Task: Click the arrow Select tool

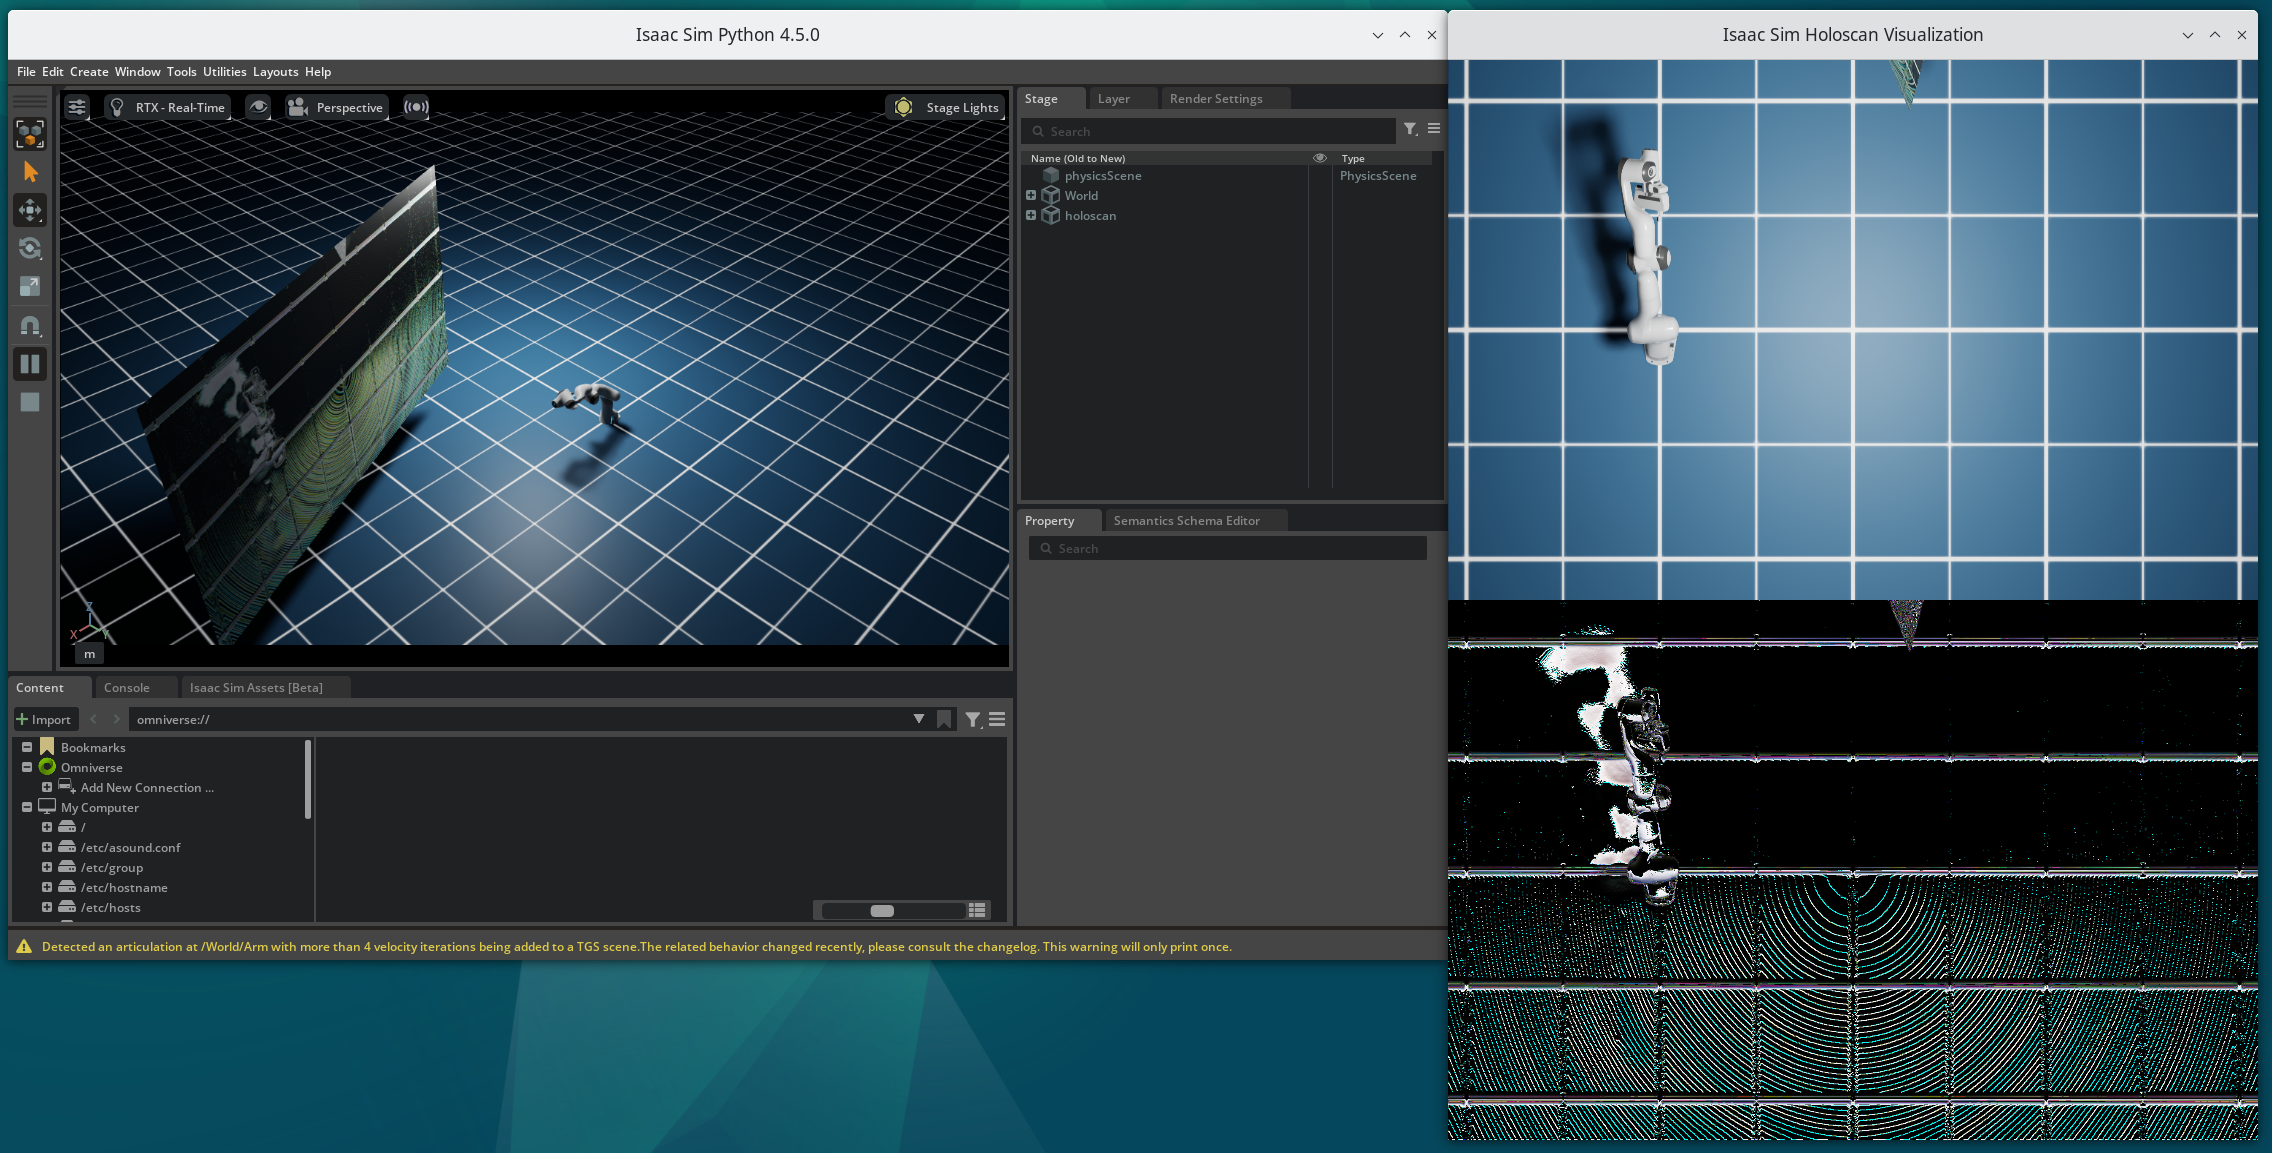Action: [x=30, y=172]
